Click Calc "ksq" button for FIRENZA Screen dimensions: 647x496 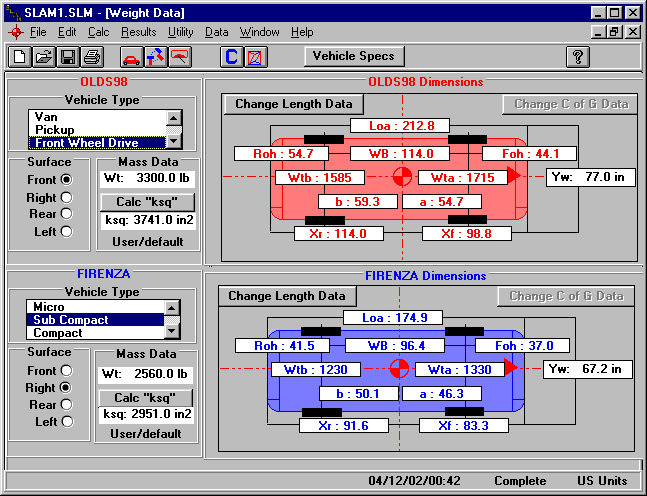click(146, 398)
